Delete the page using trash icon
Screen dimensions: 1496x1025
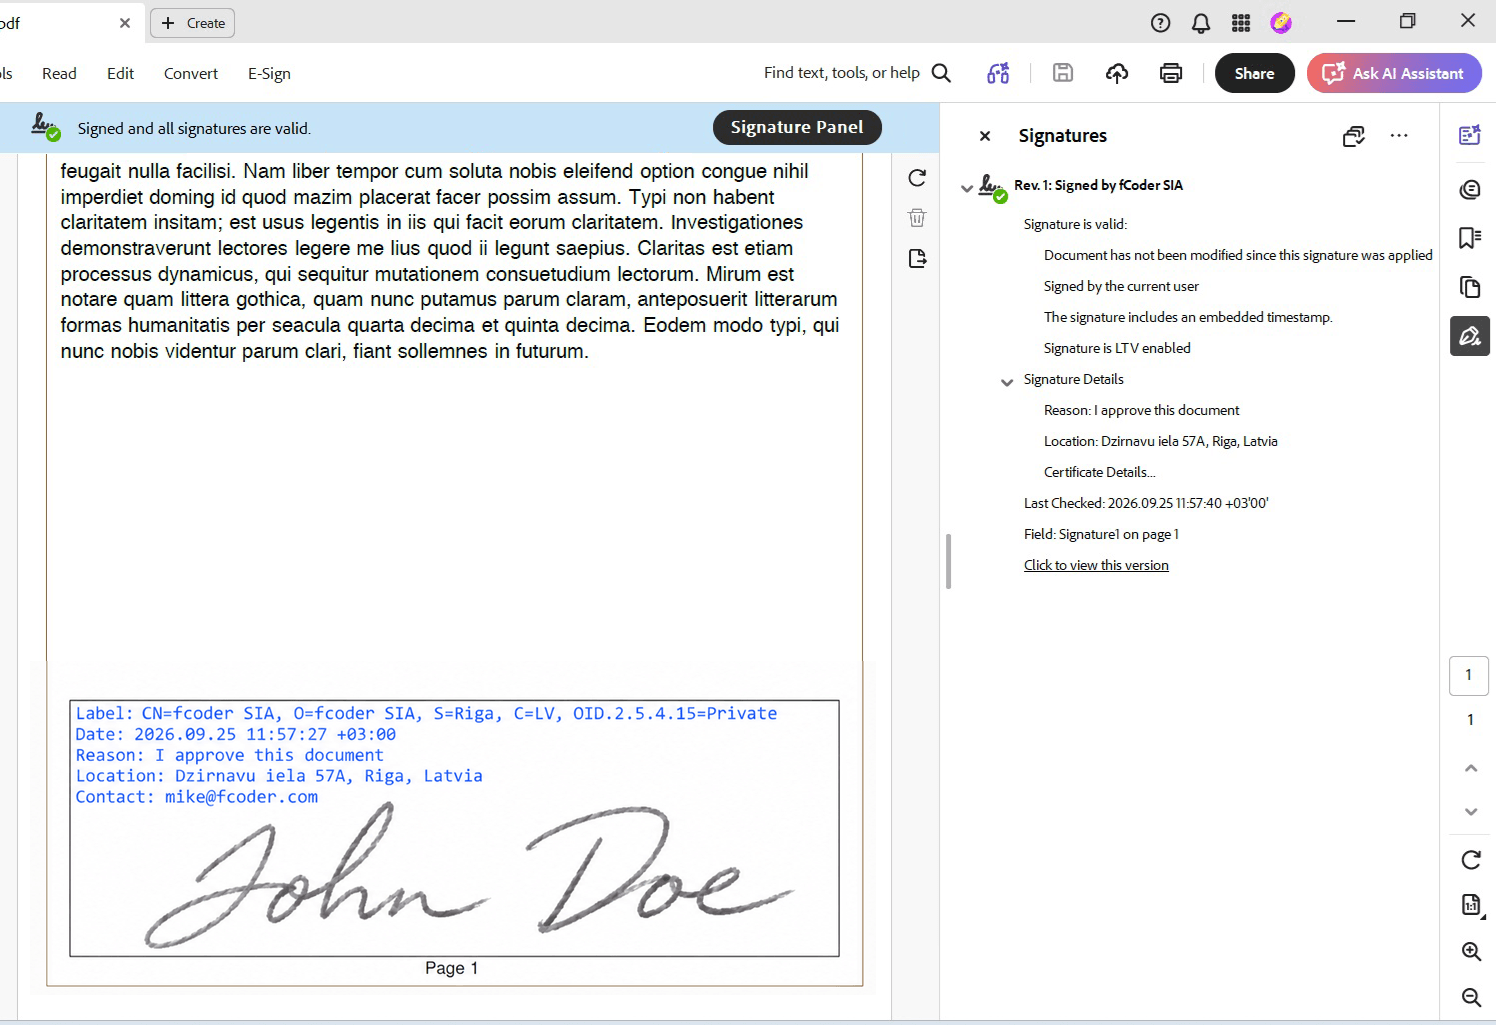coord(917,218)
